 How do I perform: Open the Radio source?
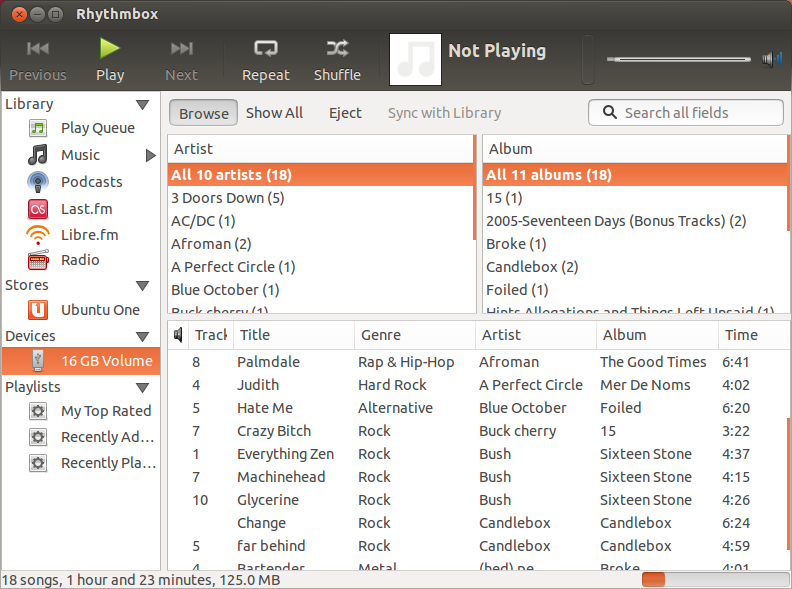(80, 260)
